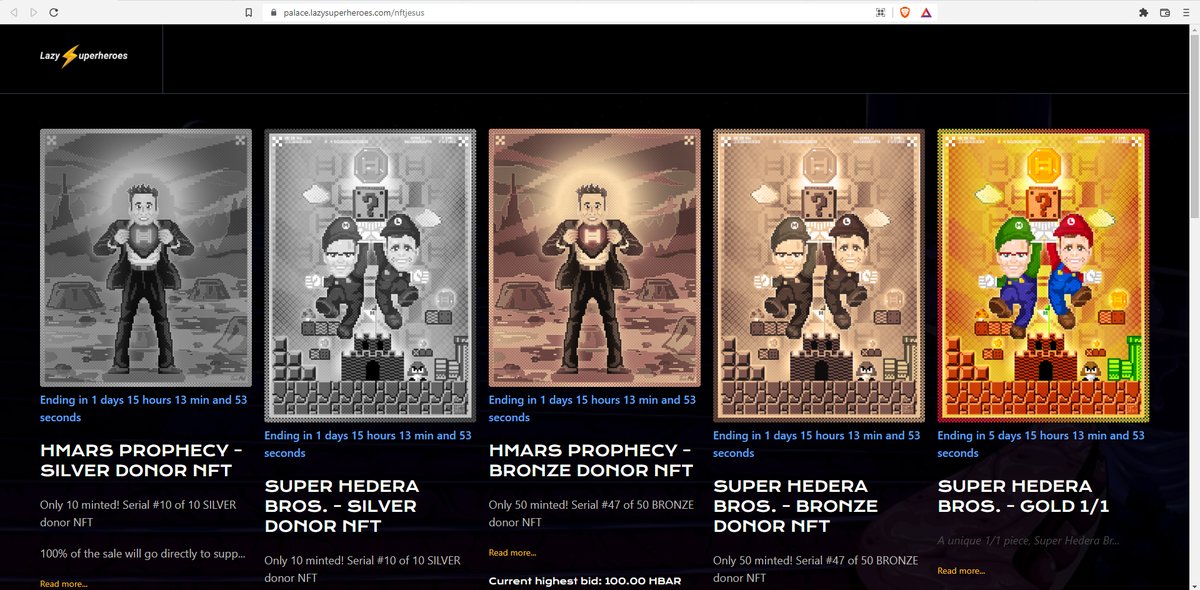1200x590 pixels.
Task: Open the HMARS Prophecy Bronze NFT image
Action: click(594, 258)
